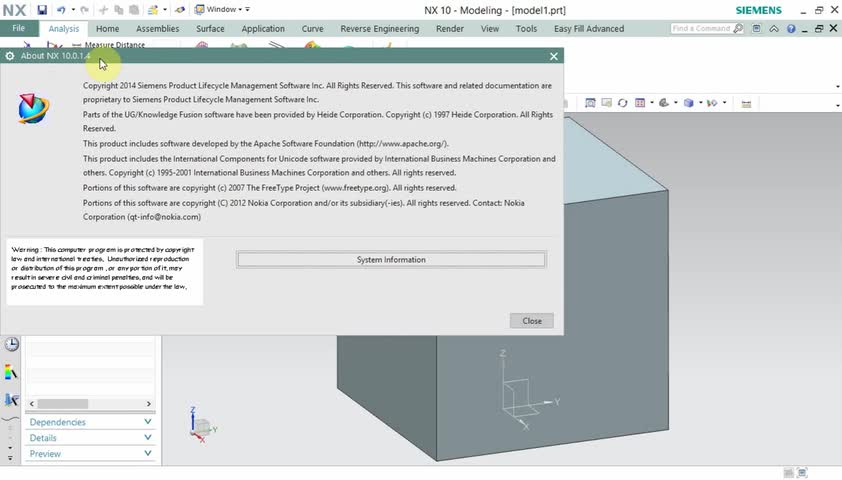
Task: Switch to the View tab
Action: point(490,28)
